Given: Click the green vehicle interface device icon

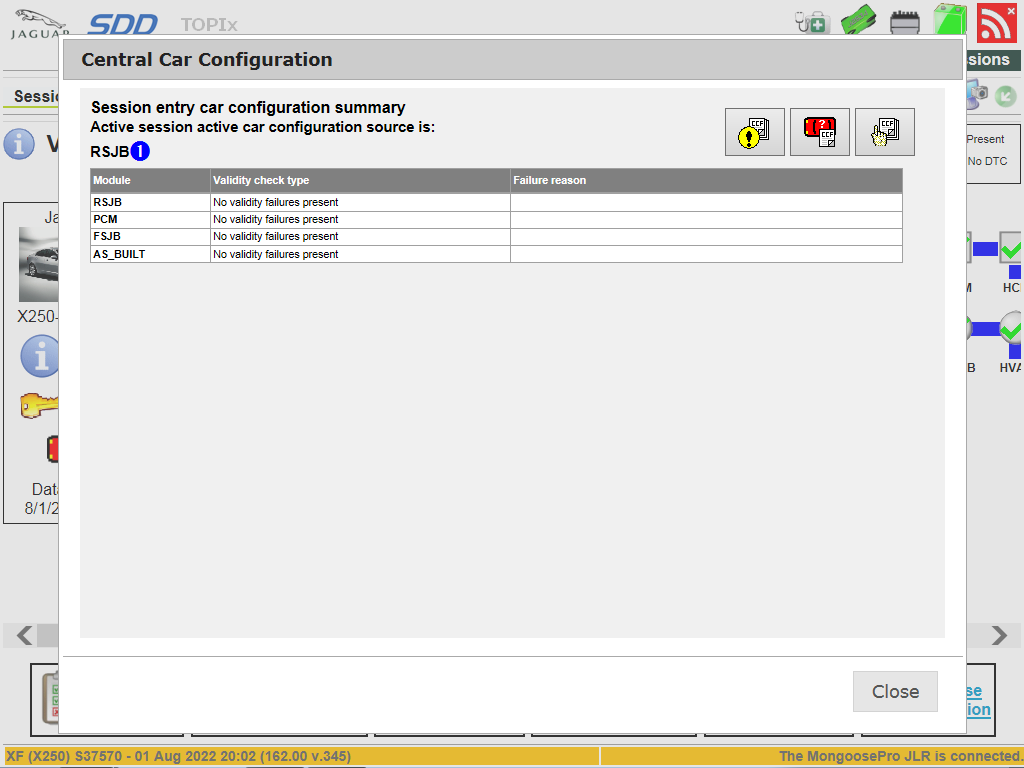Looking at the screenshot, I should coord(858,21).
